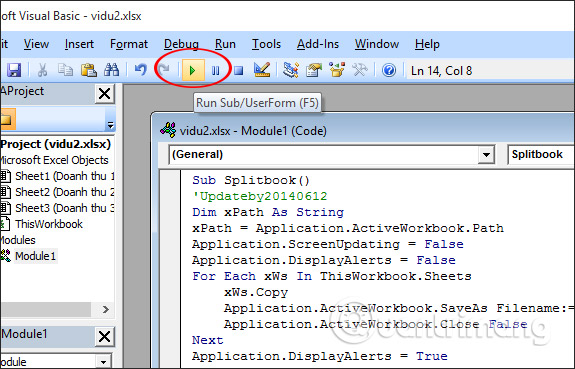Open the properties object dropdown arrow
The height and width of the screenshot is (369, 575).
pyautogui.click(x=103, y=362)
